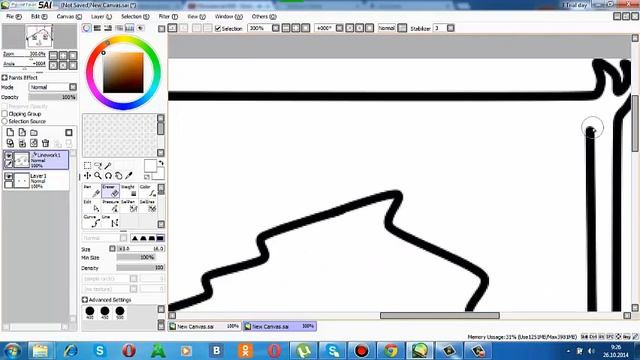Select the flat brush edge shape
The width and height of the screenshot is (640, 360).
click(x=160, y=238)
